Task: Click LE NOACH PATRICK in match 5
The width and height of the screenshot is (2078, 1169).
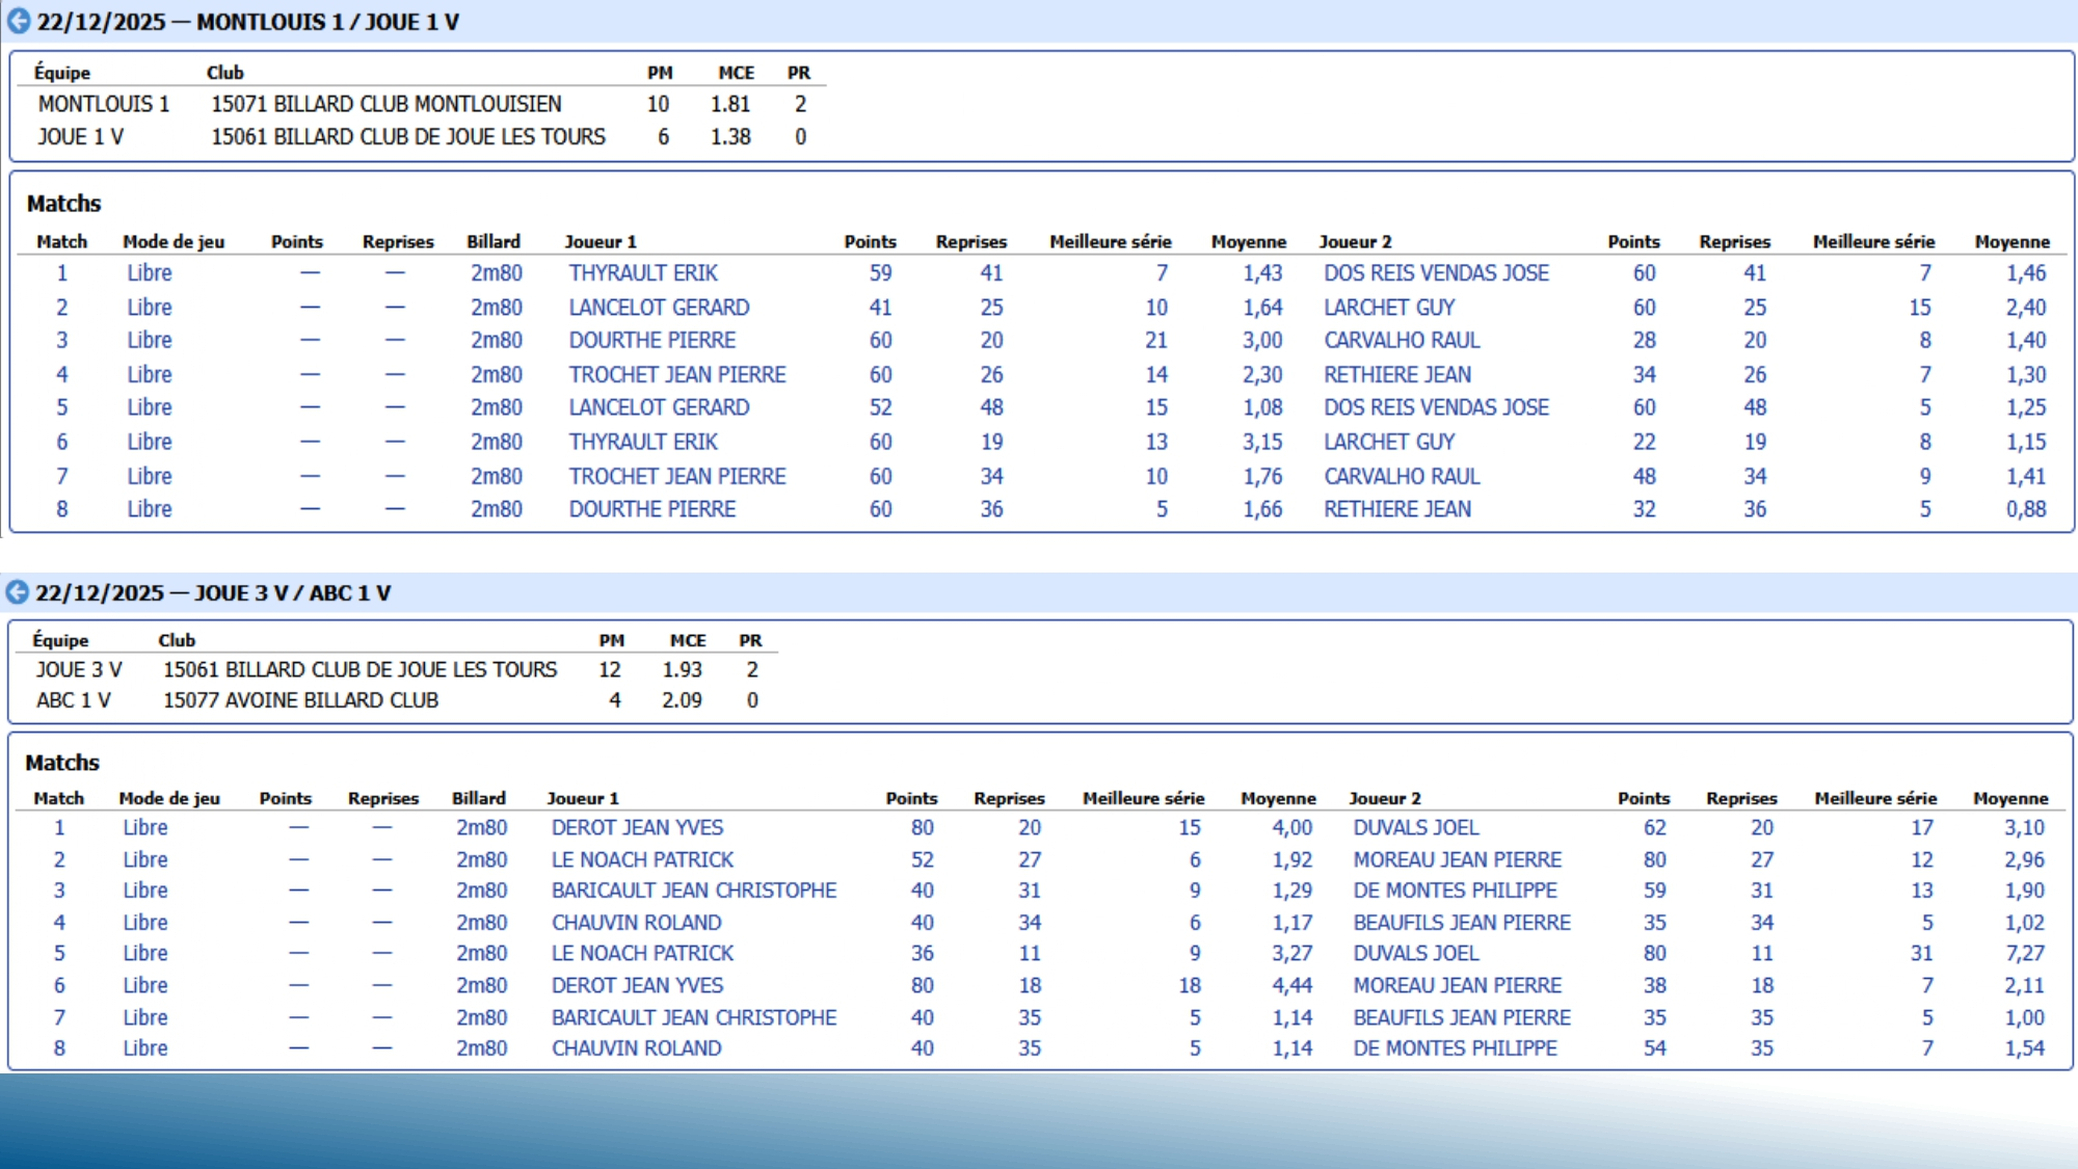Action: coord(642,953)
